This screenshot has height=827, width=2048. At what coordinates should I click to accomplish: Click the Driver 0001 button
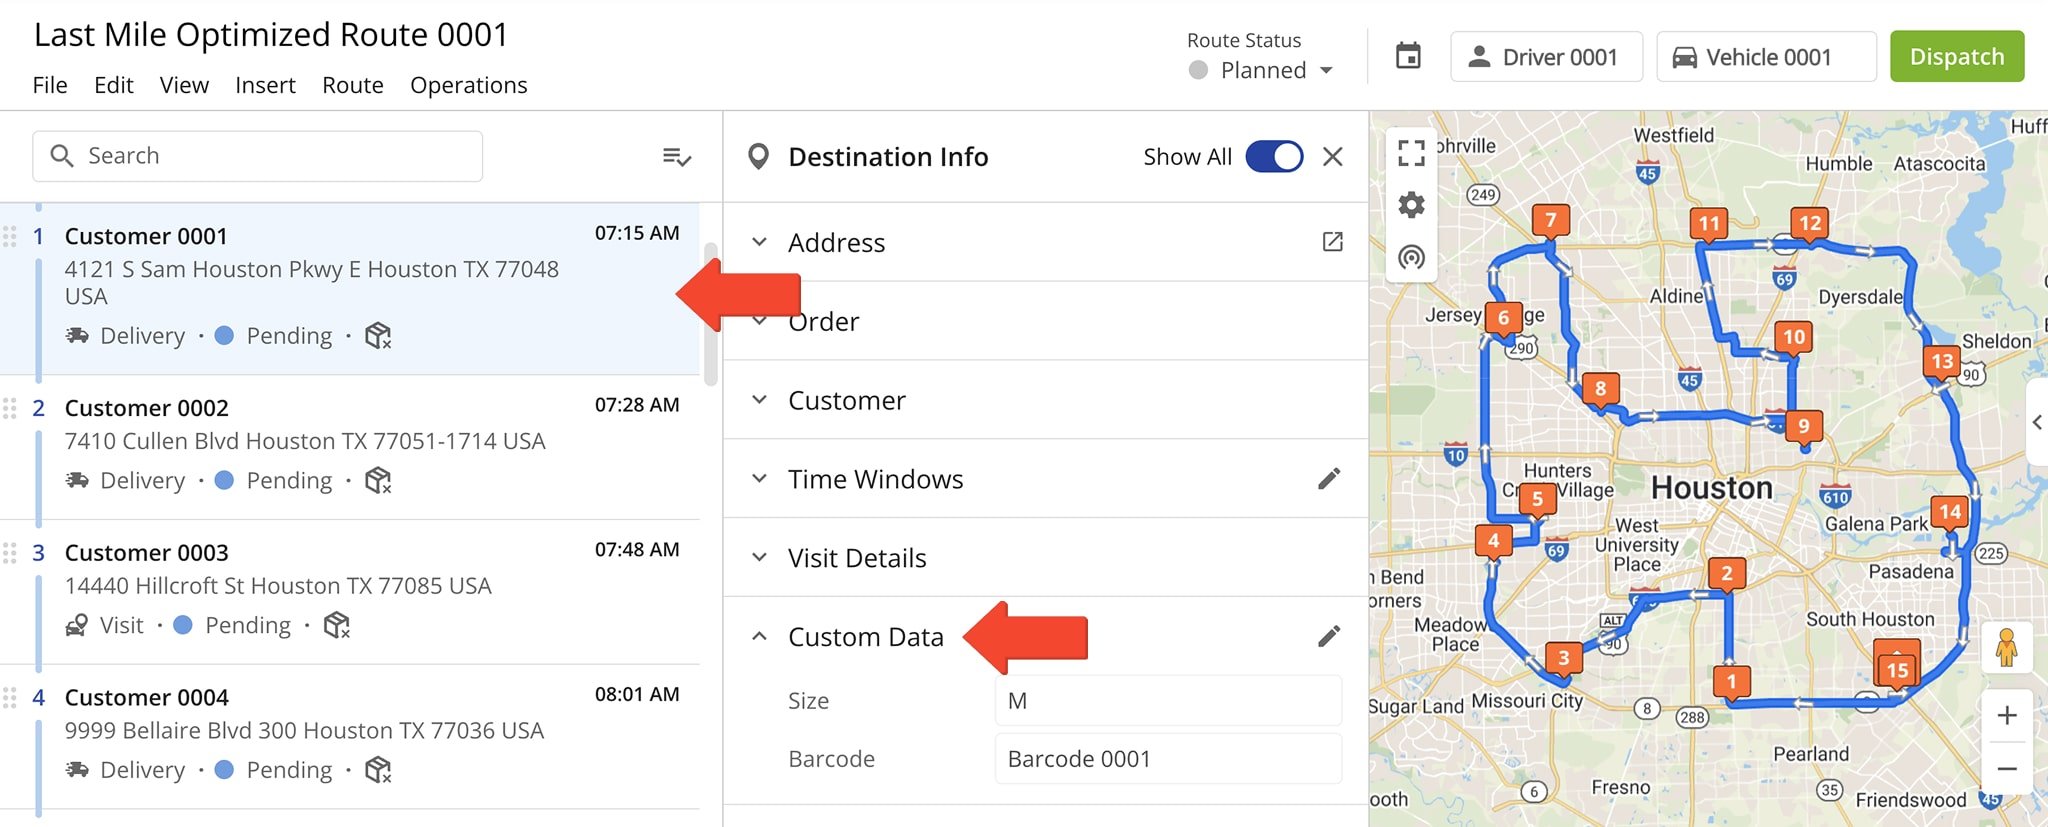point(1546,56)
